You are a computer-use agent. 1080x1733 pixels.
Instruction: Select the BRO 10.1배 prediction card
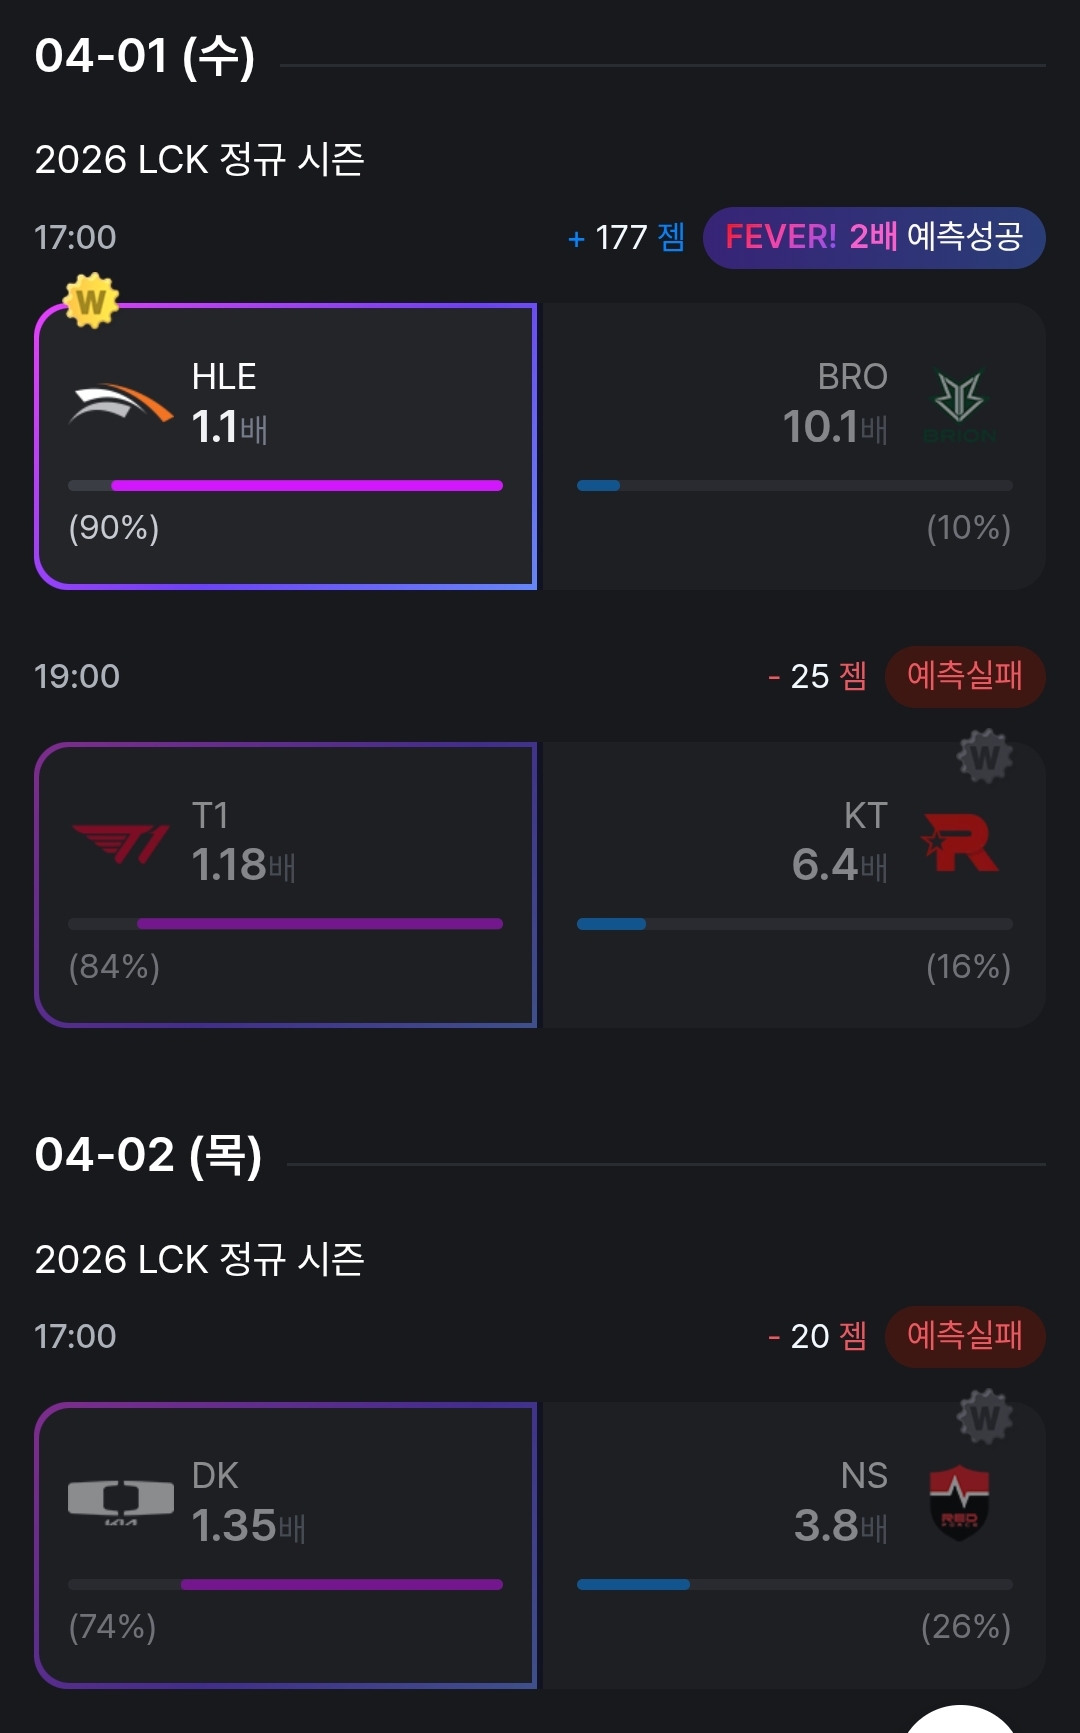click(794, 446)
